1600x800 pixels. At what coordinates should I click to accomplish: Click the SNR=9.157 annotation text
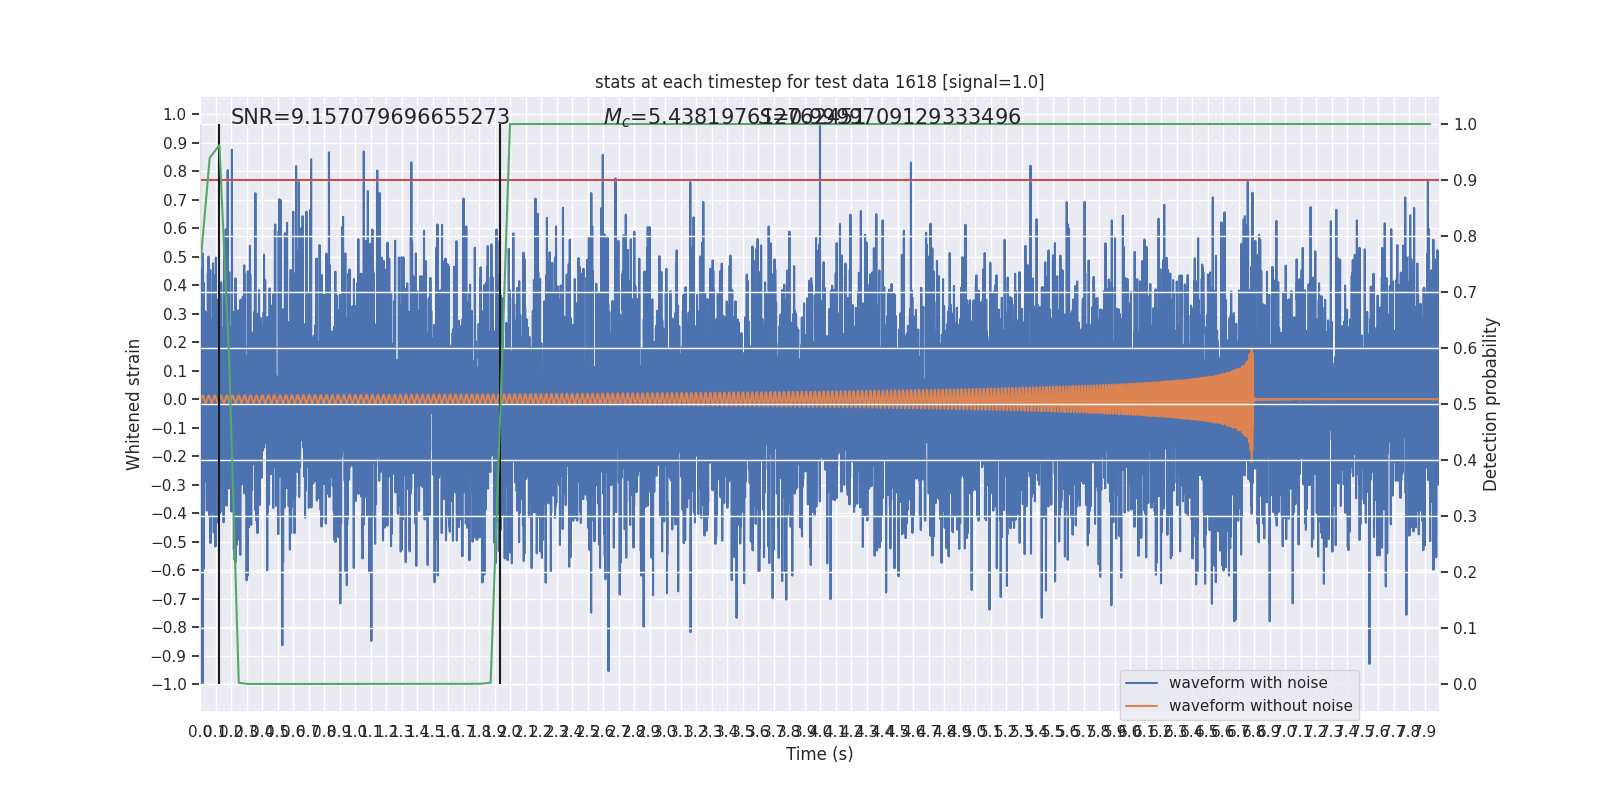click(370, 117)
